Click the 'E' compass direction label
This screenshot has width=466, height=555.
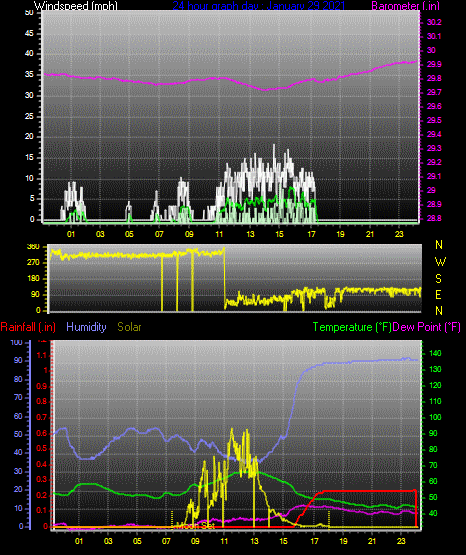coord(438,295)
